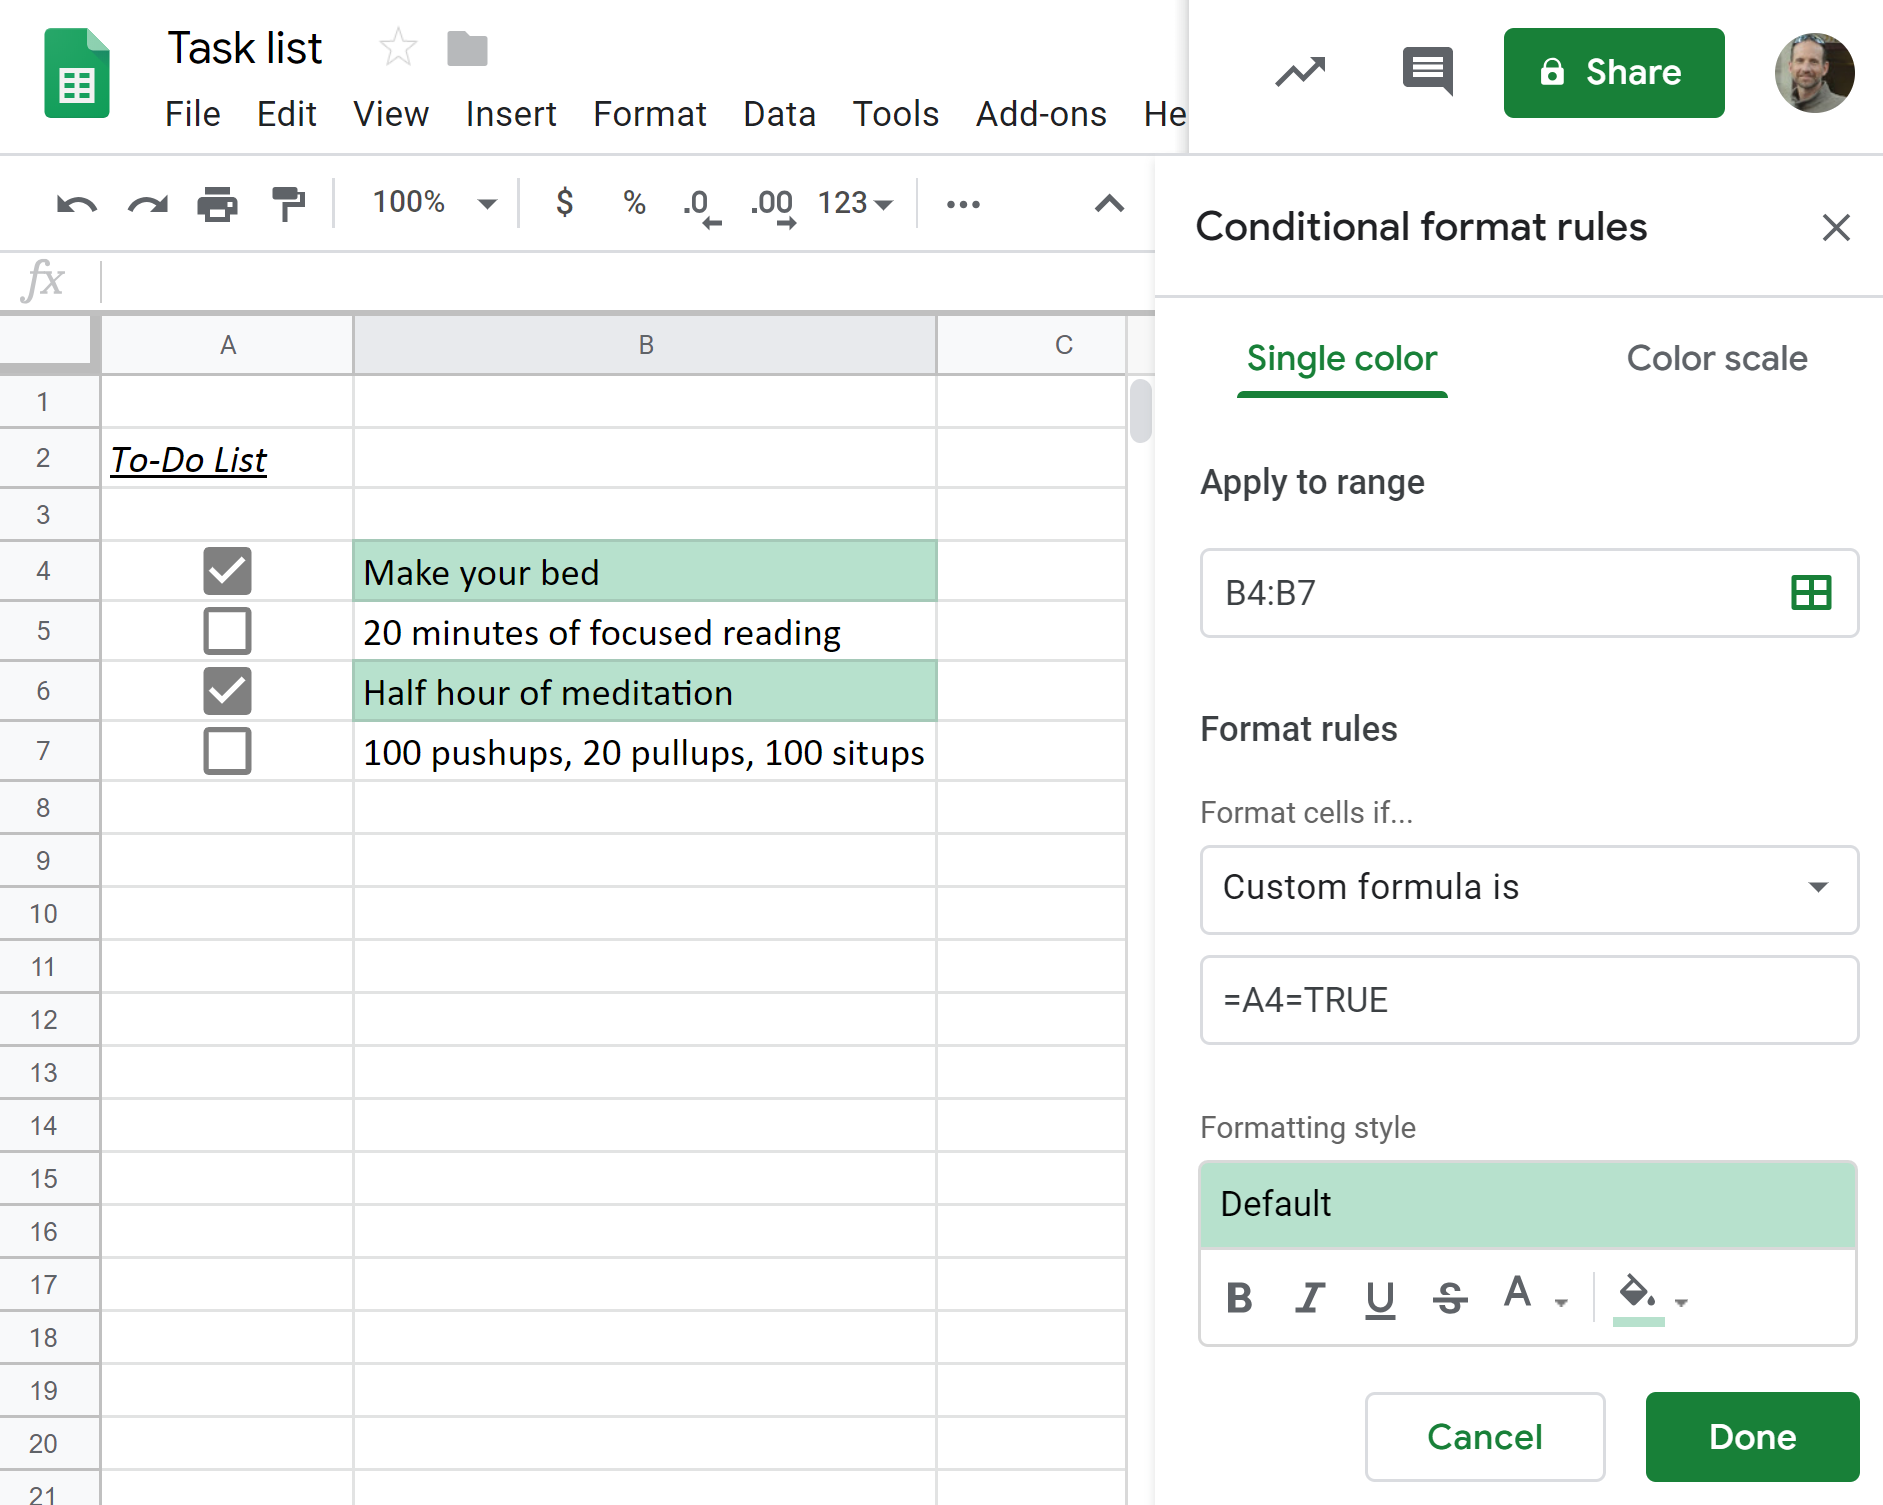Select the Make your bed cell

point(645,571)
